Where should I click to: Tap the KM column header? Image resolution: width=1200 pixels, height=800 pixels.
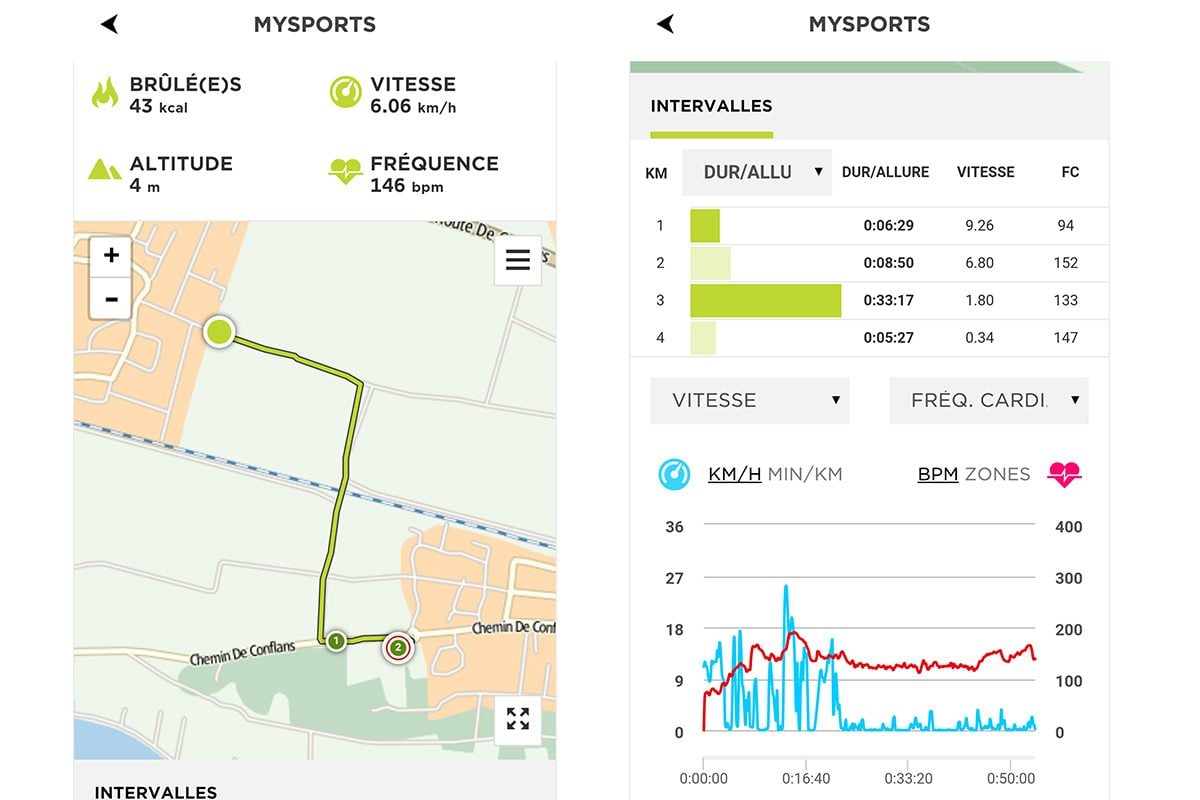pyautogui.click(x=656, y=173)
